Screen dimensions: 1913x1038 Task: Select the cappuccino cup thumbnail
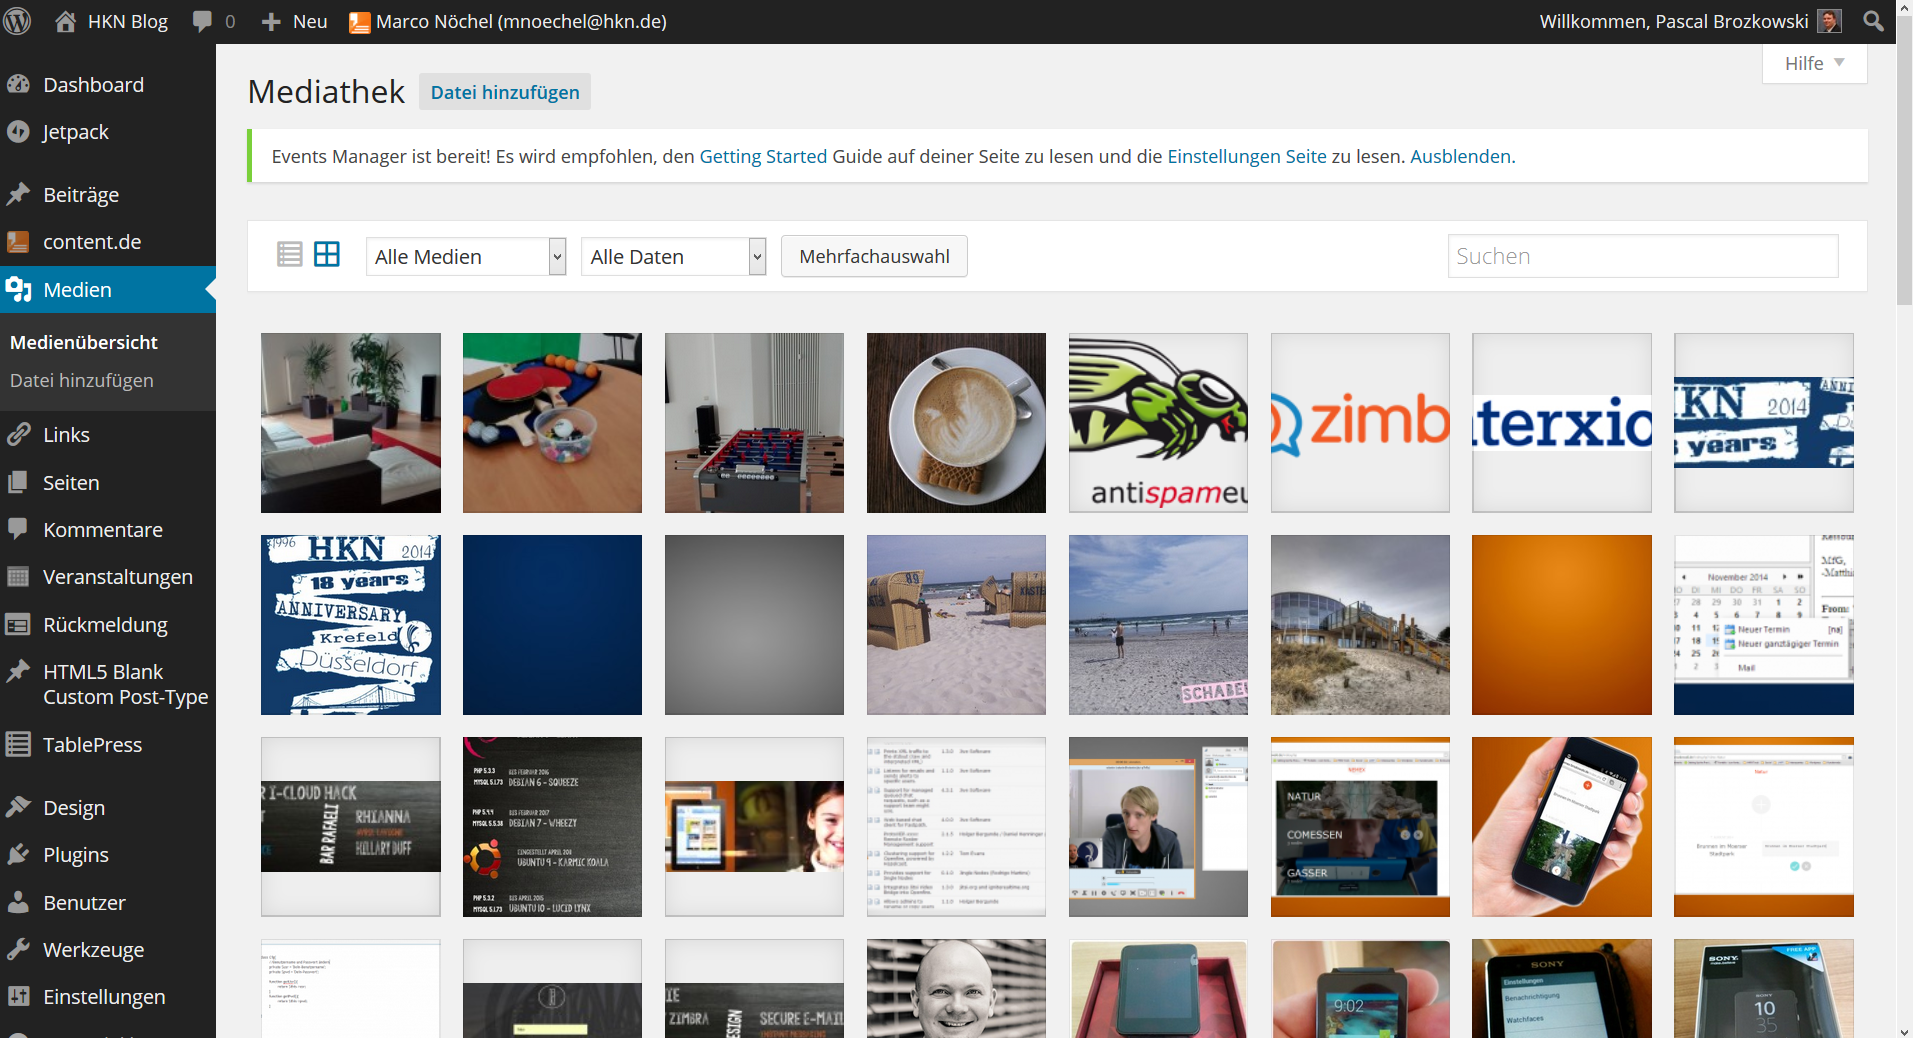click(956, 423)
